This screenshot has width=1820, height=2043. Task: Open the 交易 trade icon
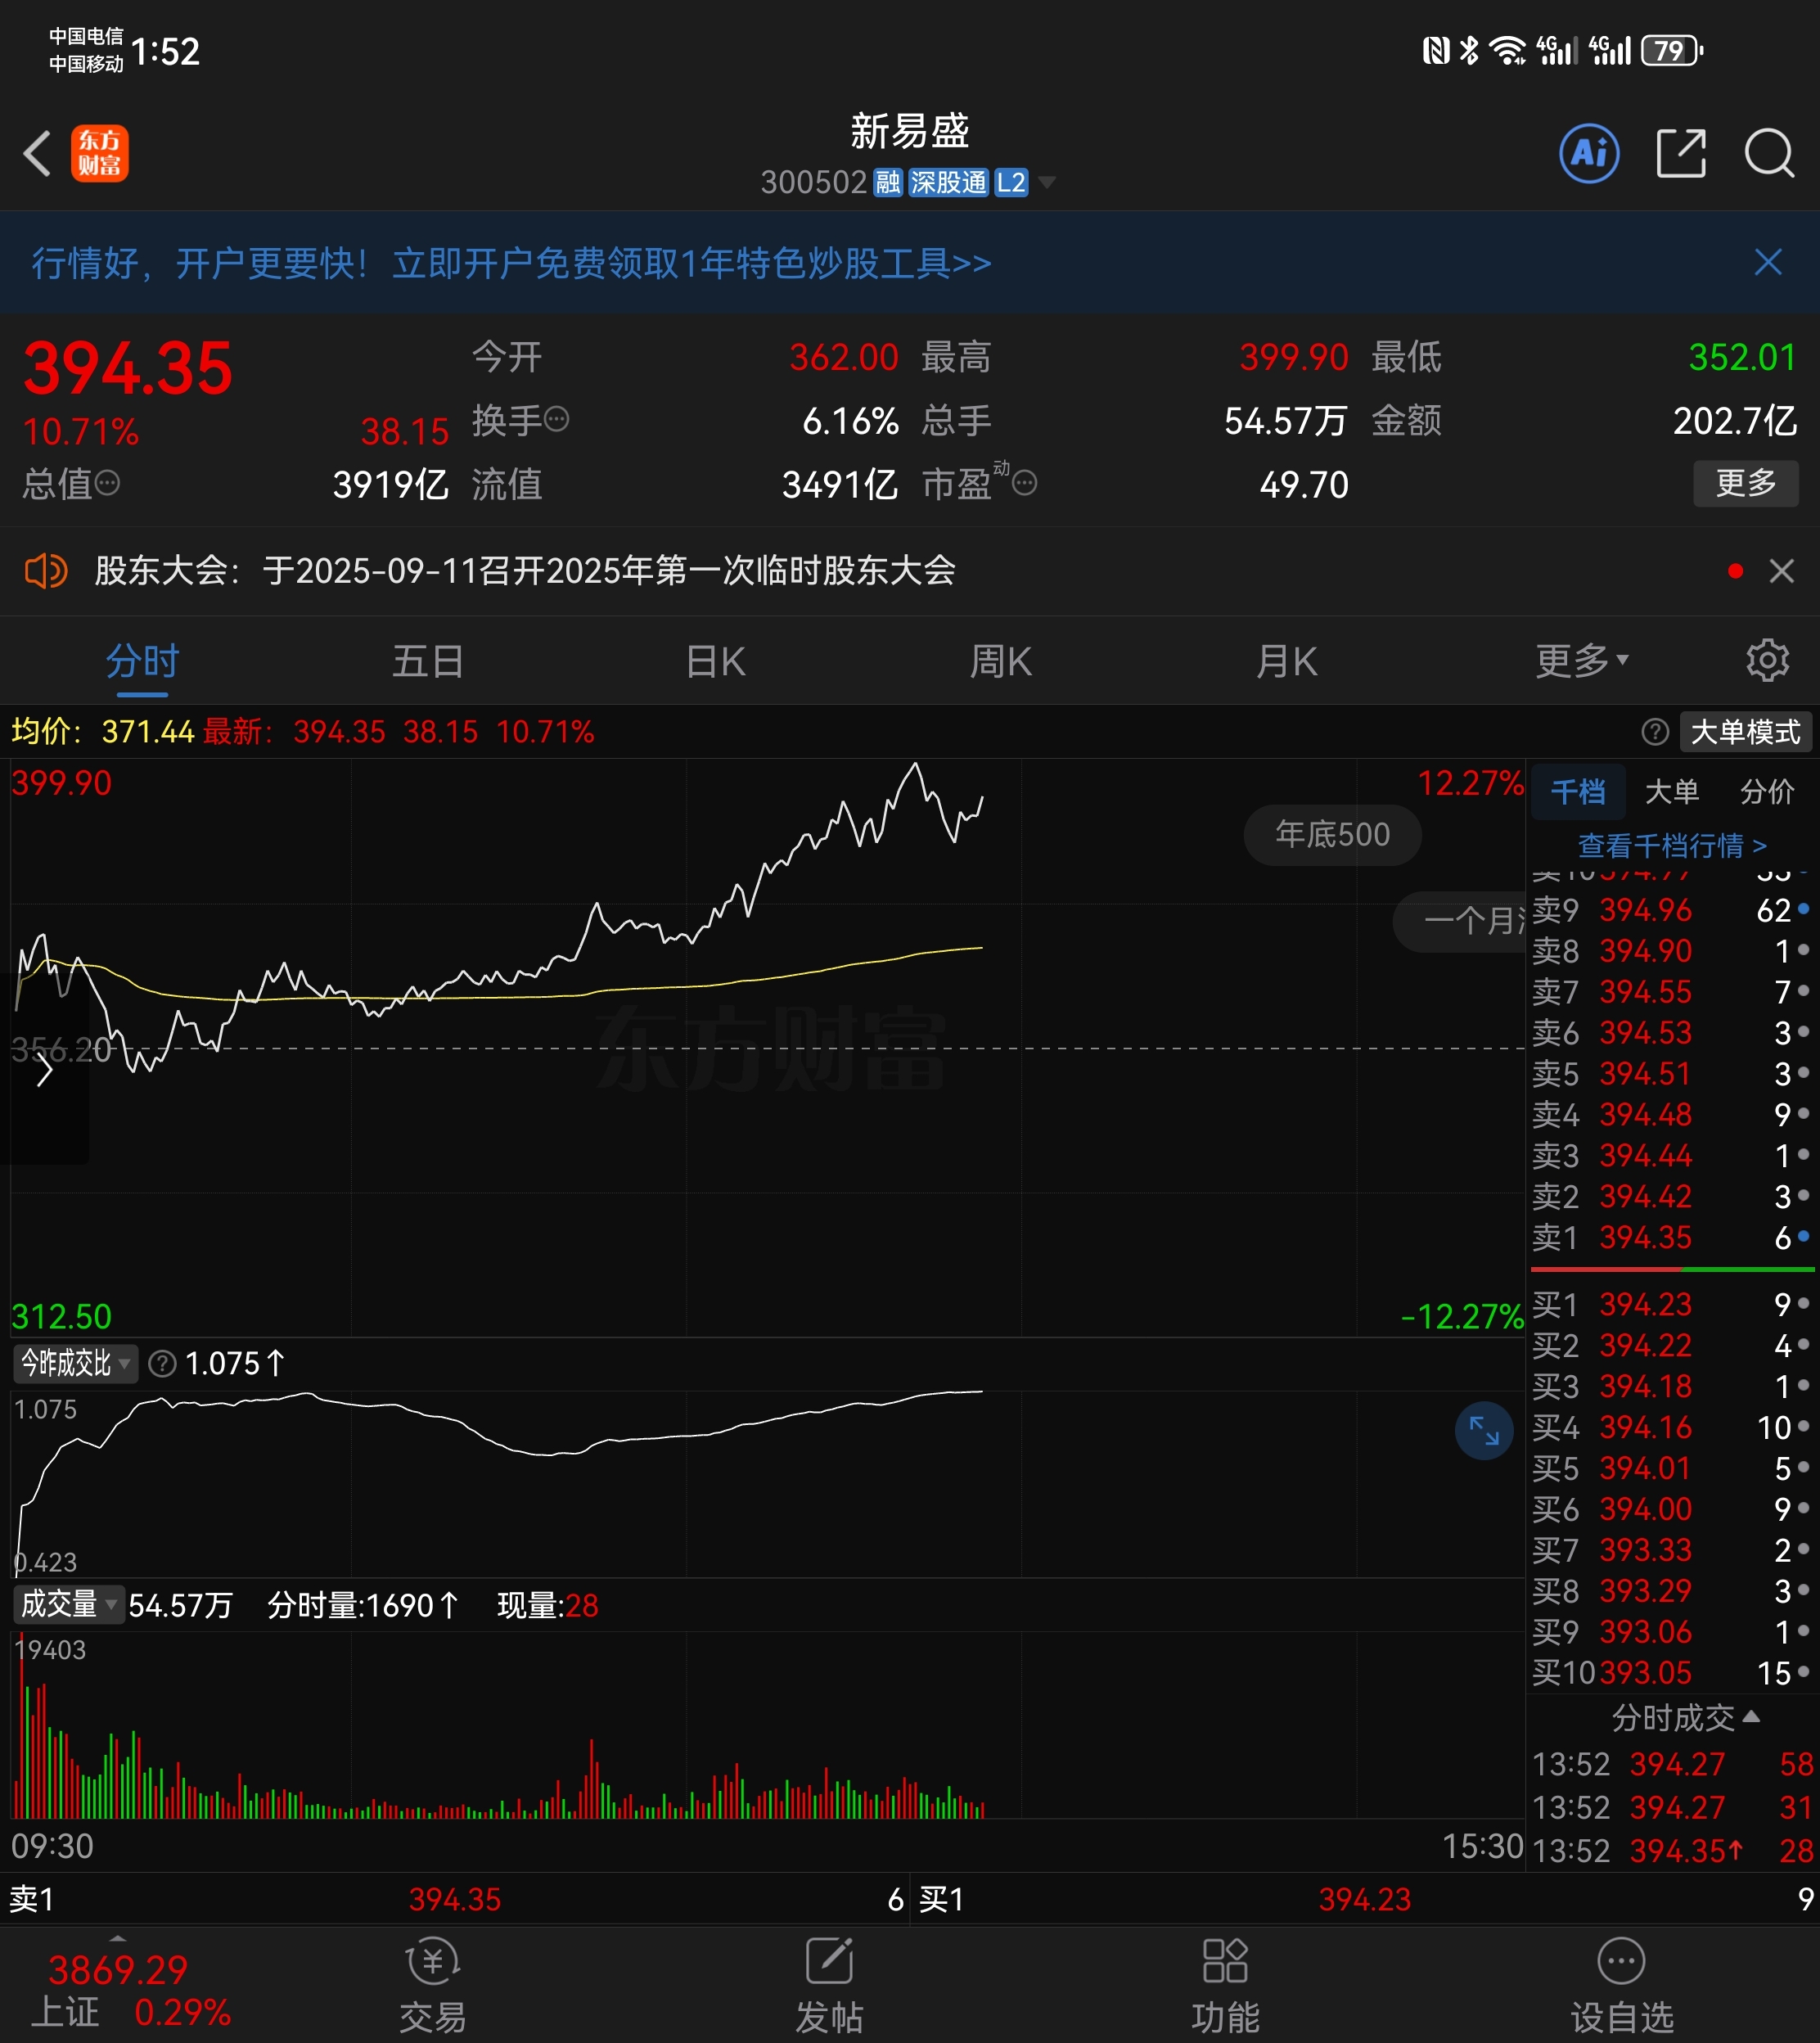[433, 1985]
